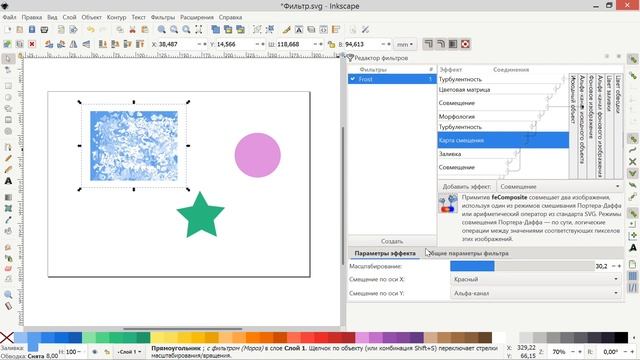Open the X displacement channel dropdown (Красный)
This screenshot has height=360, width=640.
click(x=535, y=279)
